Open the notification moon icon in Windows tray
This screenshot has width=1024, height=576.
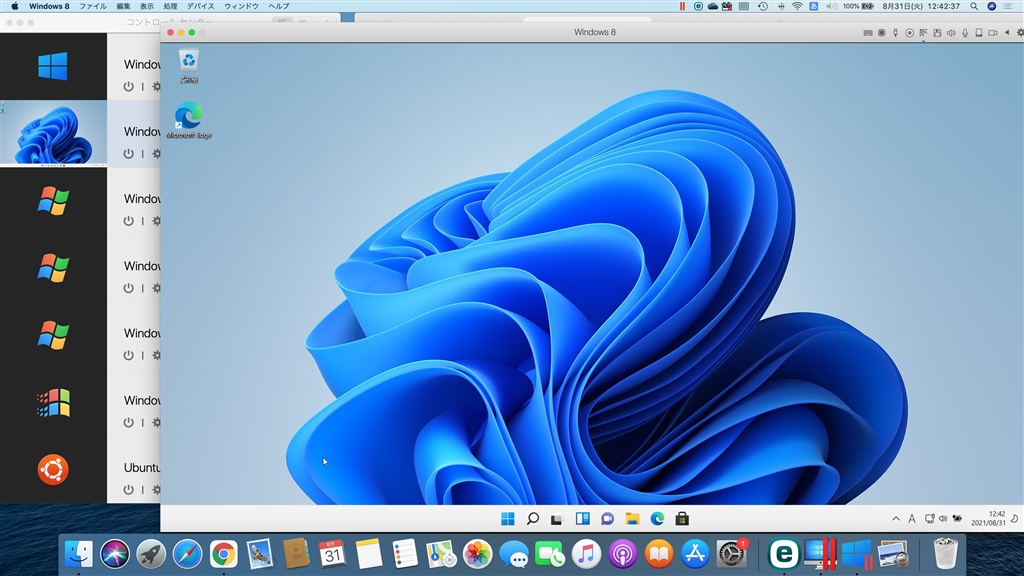(x=1014, y=519)
